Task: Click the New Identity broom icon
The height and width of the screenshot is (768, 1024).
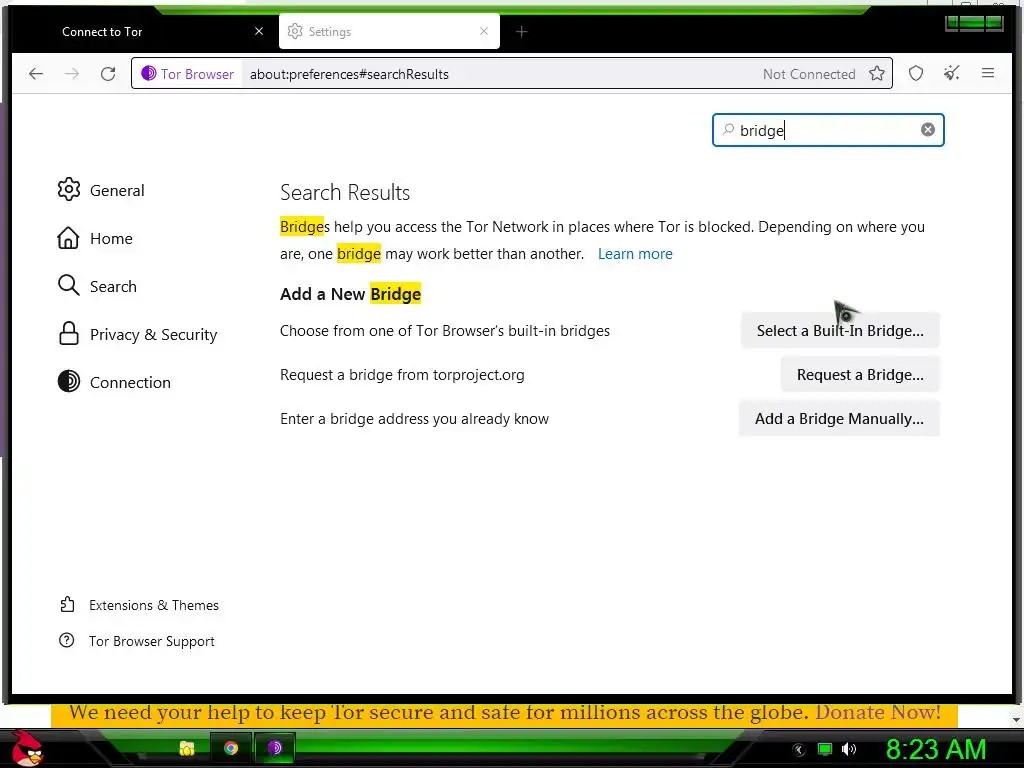Action: (x=952, y=73)
